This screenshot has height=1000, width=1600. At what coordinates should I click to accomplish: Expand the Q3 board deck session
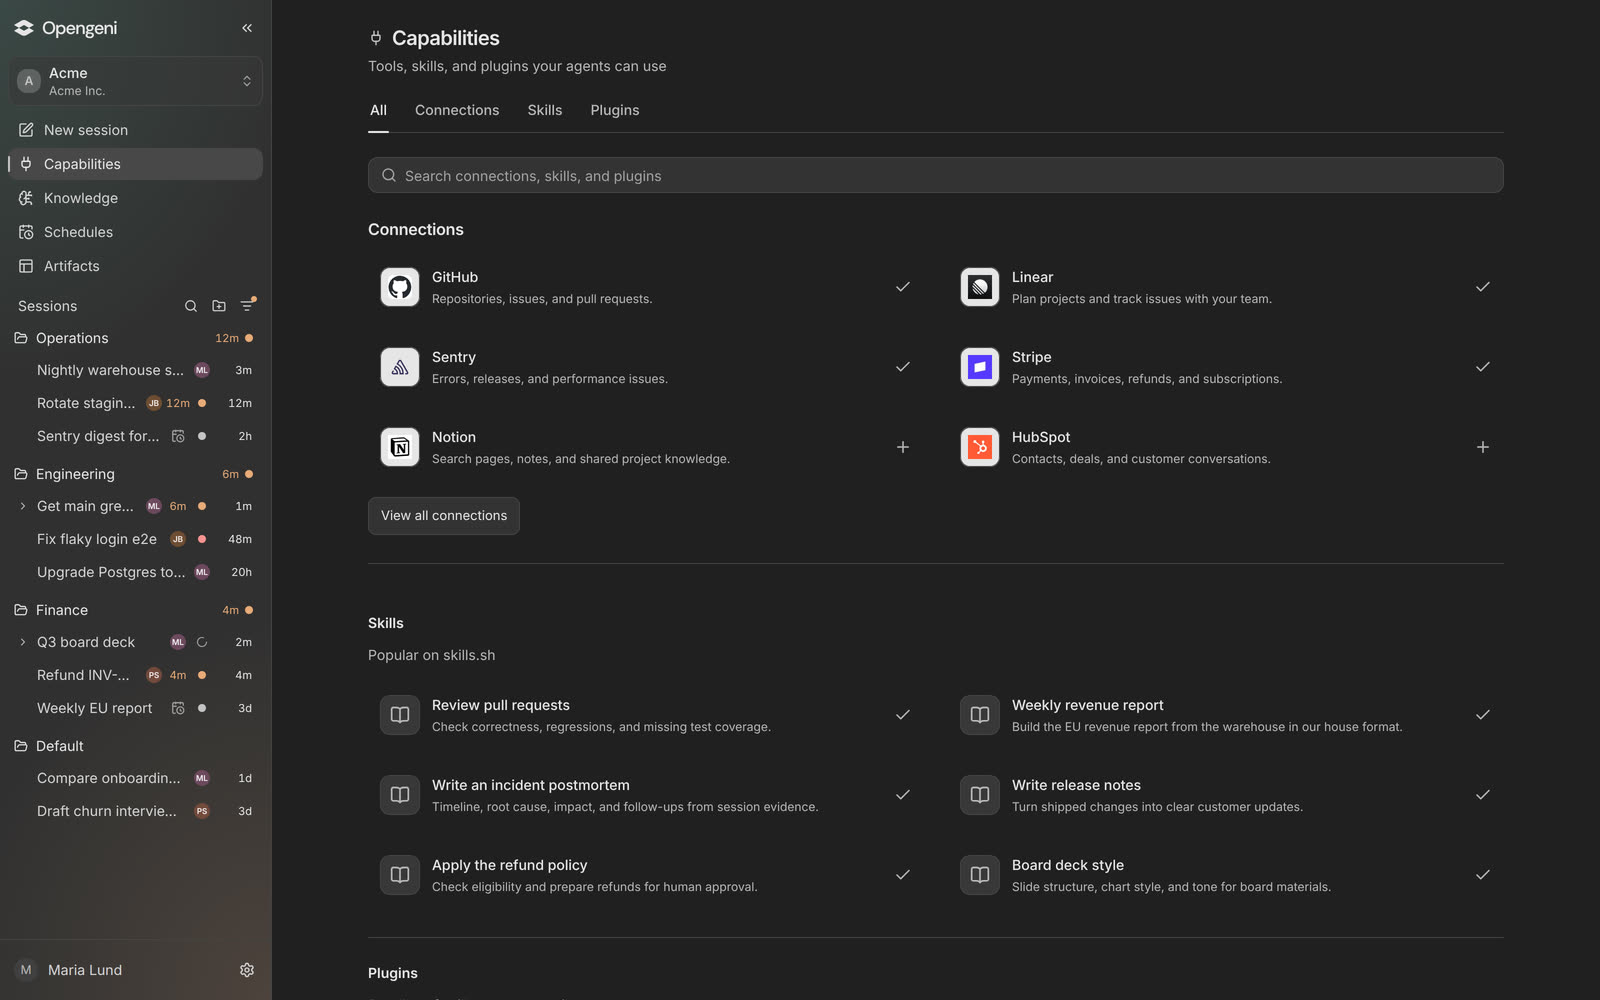click(x=23, y=642)
